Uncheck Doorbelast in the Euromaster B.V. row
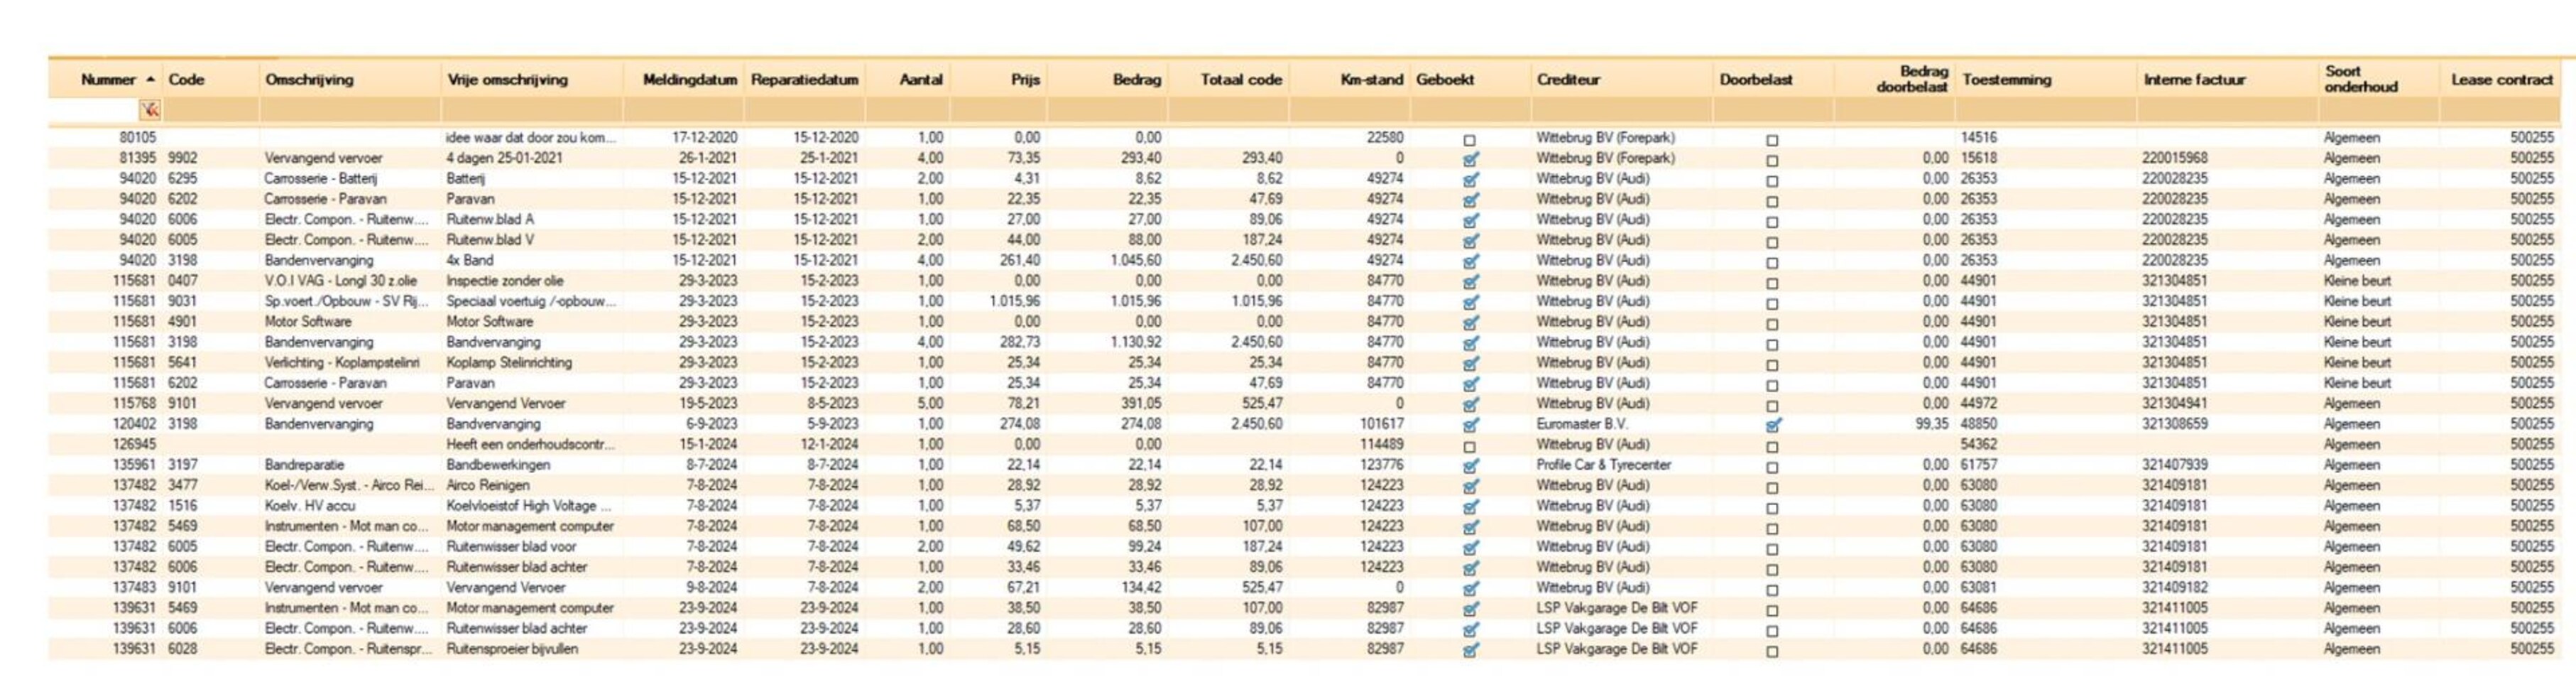The height and width of the screenshot is (682, 2576). point(1772,425)
